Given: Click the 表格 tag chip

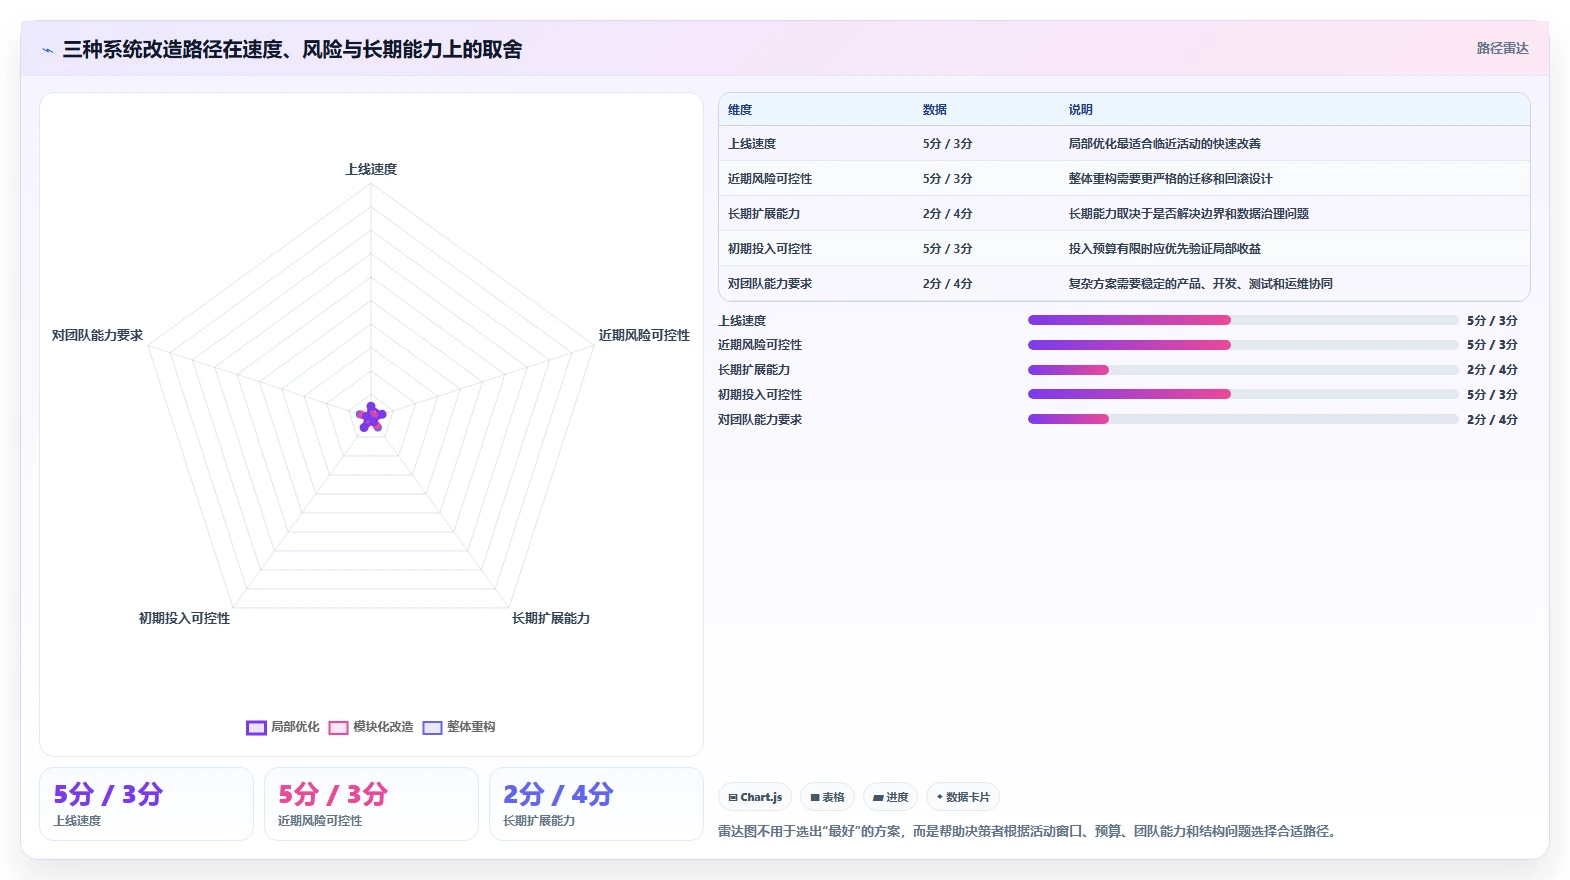Looking at the screenshot, I should click(827, 797).
